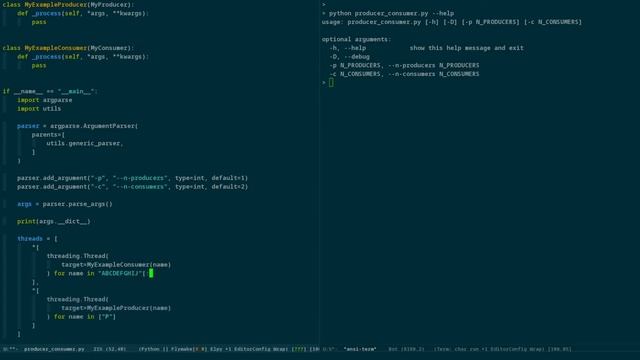
Task: Click the 'python producer_consumer.py --help' command in terminal
Action: point(391,13)
